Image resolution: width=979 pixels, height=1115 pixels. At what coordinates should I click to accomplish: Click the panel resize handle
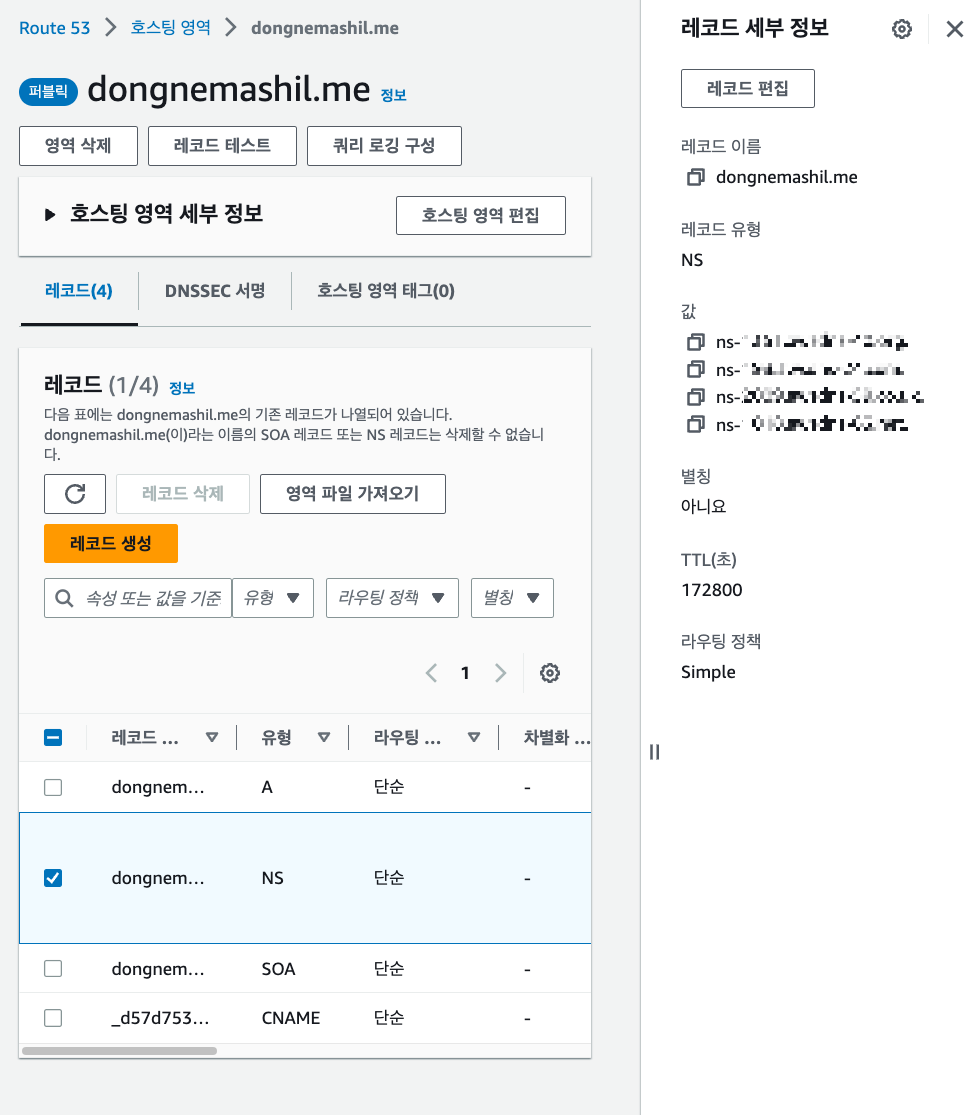click(x=654, y=752)
